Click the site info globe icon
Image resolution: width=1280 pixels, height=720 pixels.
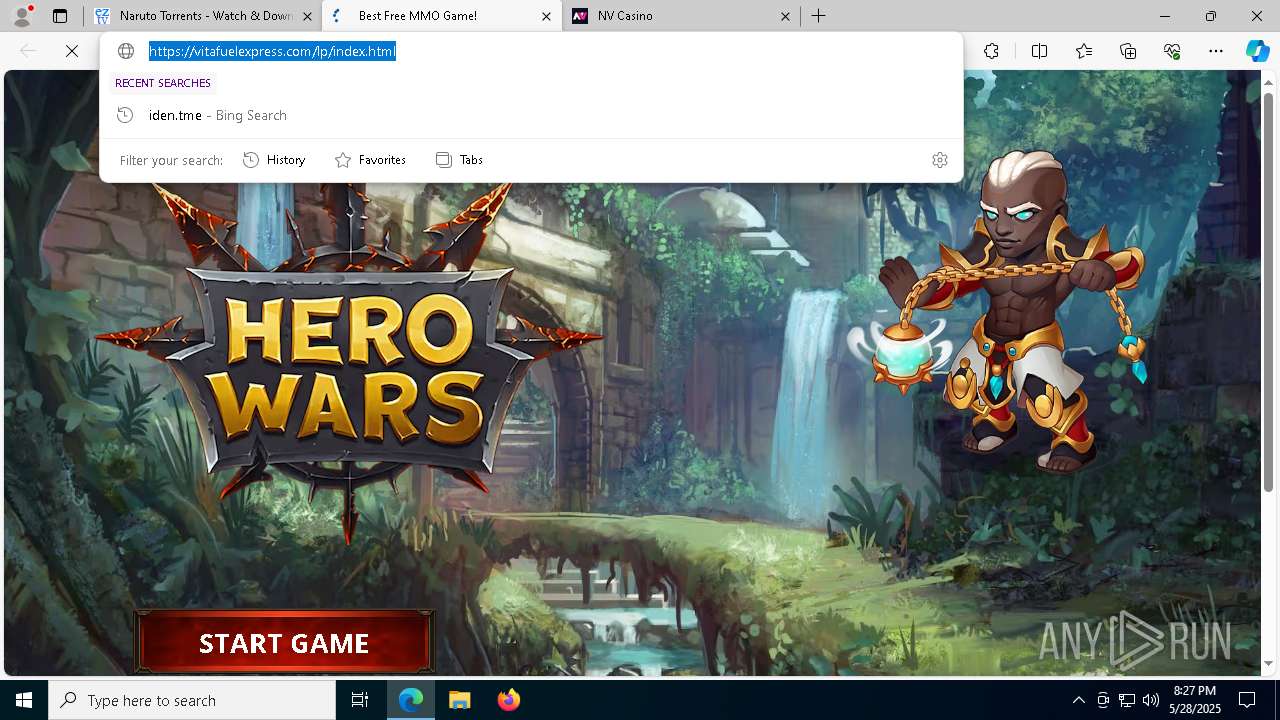tap(126, 51)
